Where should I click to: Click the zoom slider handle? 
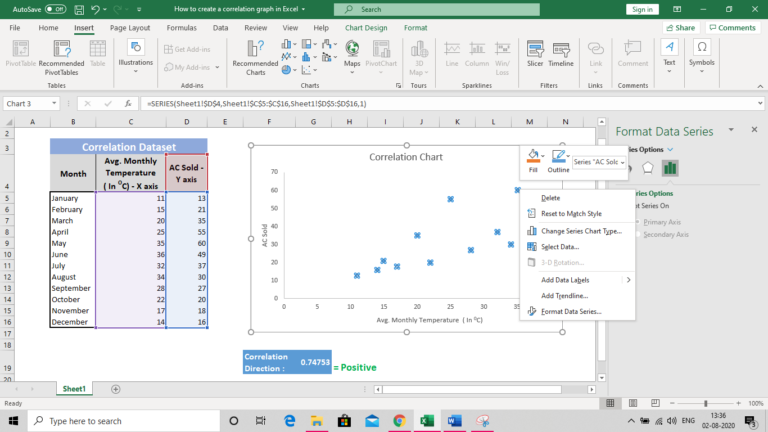(x=706, y=404)
